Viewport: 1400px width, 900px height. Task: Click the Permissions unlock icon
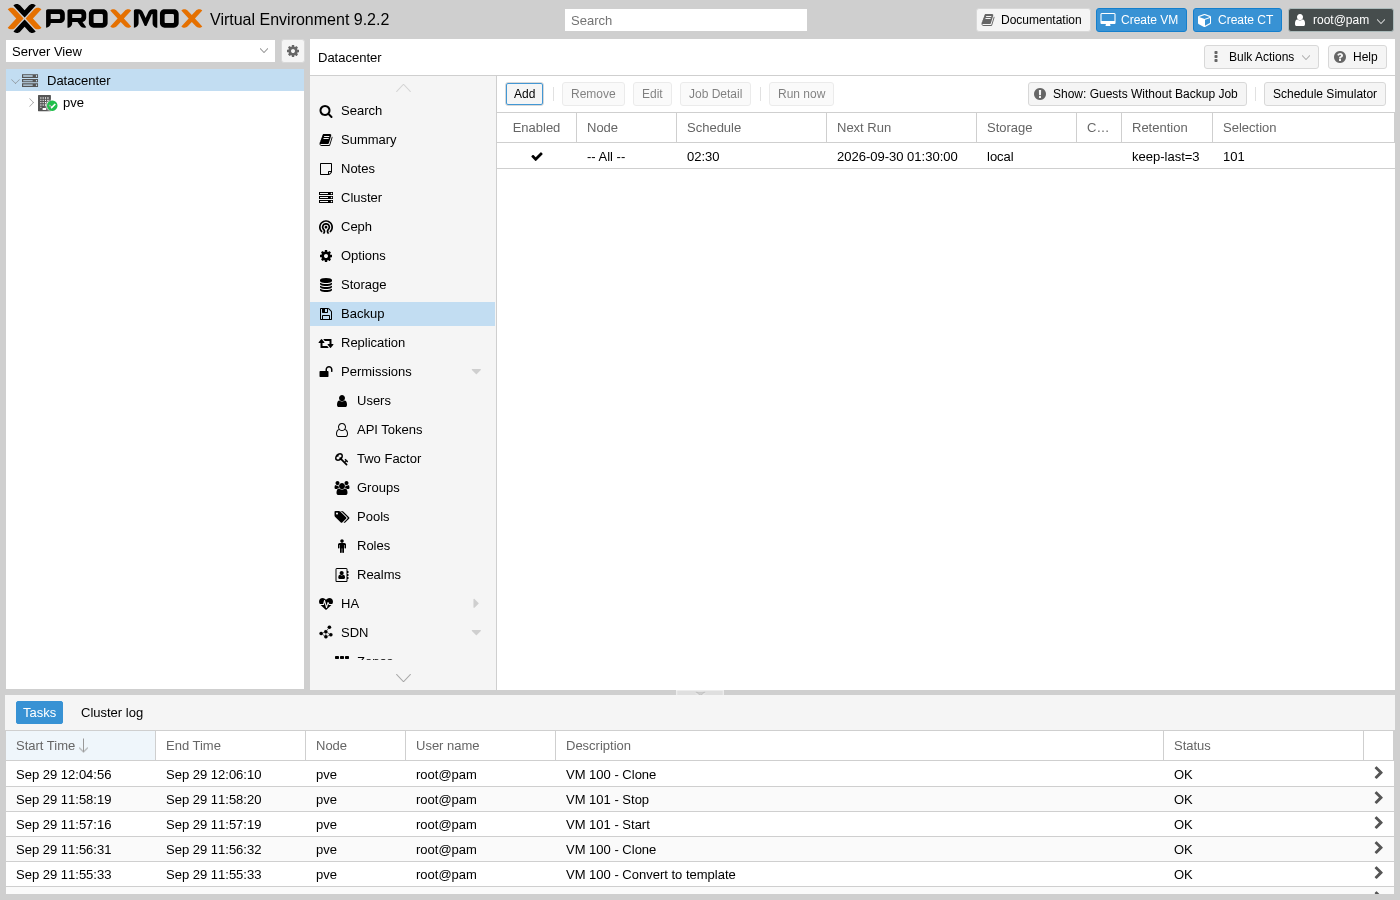coord(326,372)
